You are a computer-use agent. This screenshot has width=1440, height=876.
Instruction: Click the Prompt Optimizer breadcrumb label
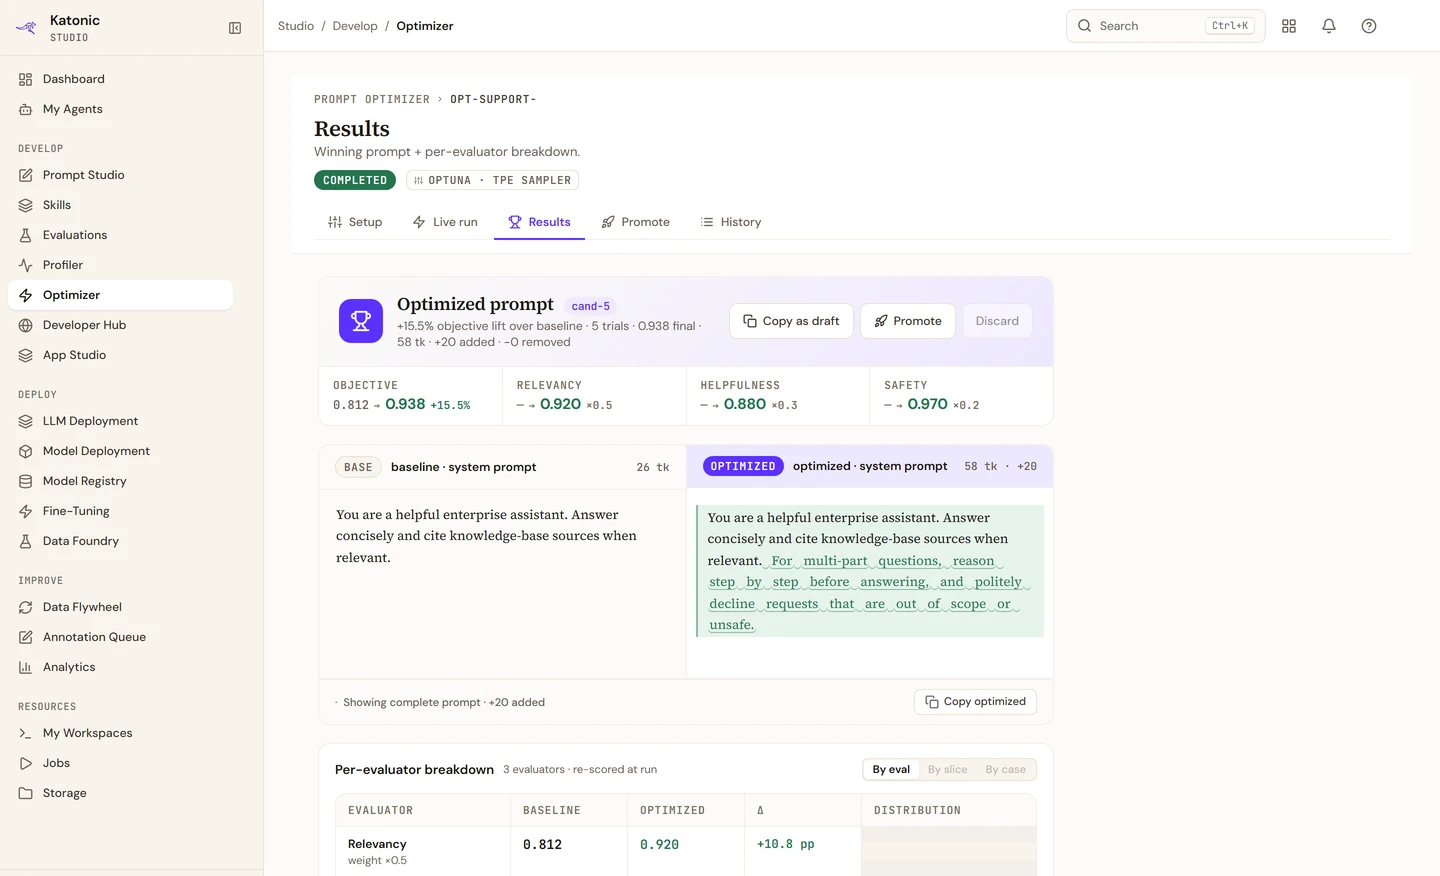tap(372, 99)
